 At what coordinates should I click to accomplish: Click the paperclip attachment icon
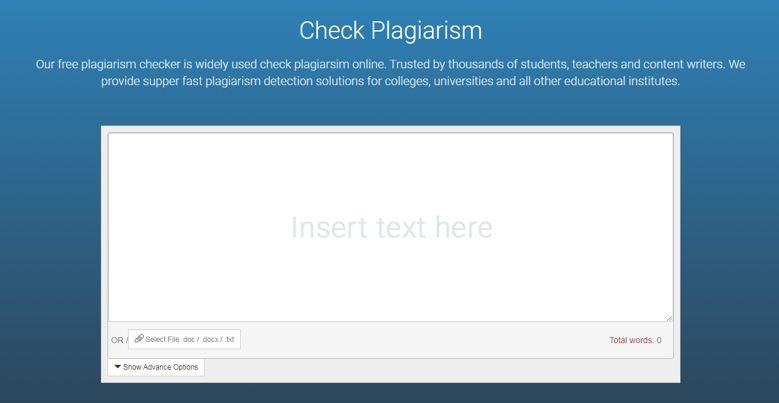[x=139, y=339]
